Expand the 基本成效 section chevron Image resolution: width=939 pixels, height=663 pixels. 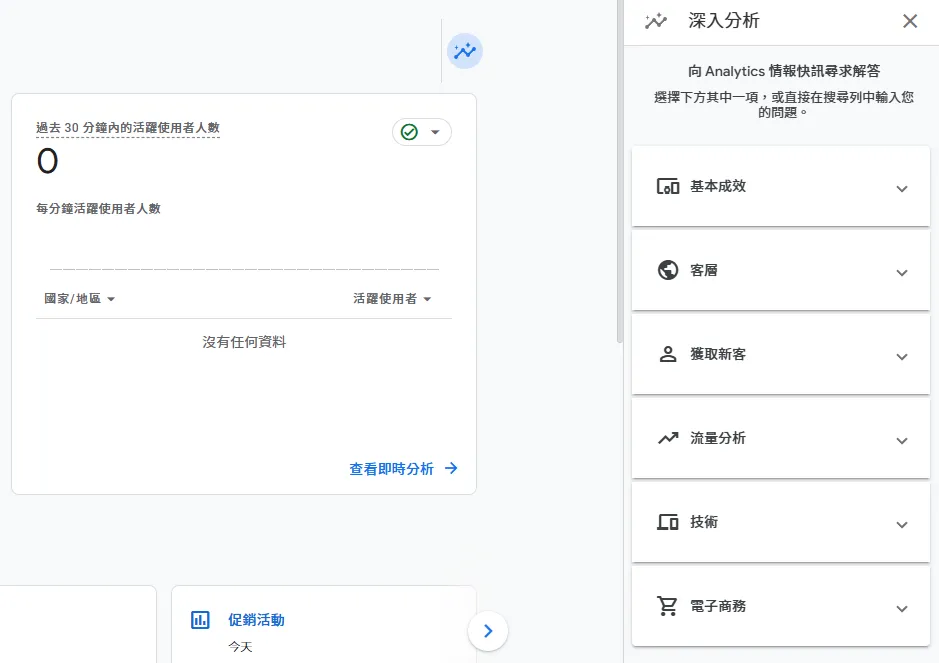902,189
